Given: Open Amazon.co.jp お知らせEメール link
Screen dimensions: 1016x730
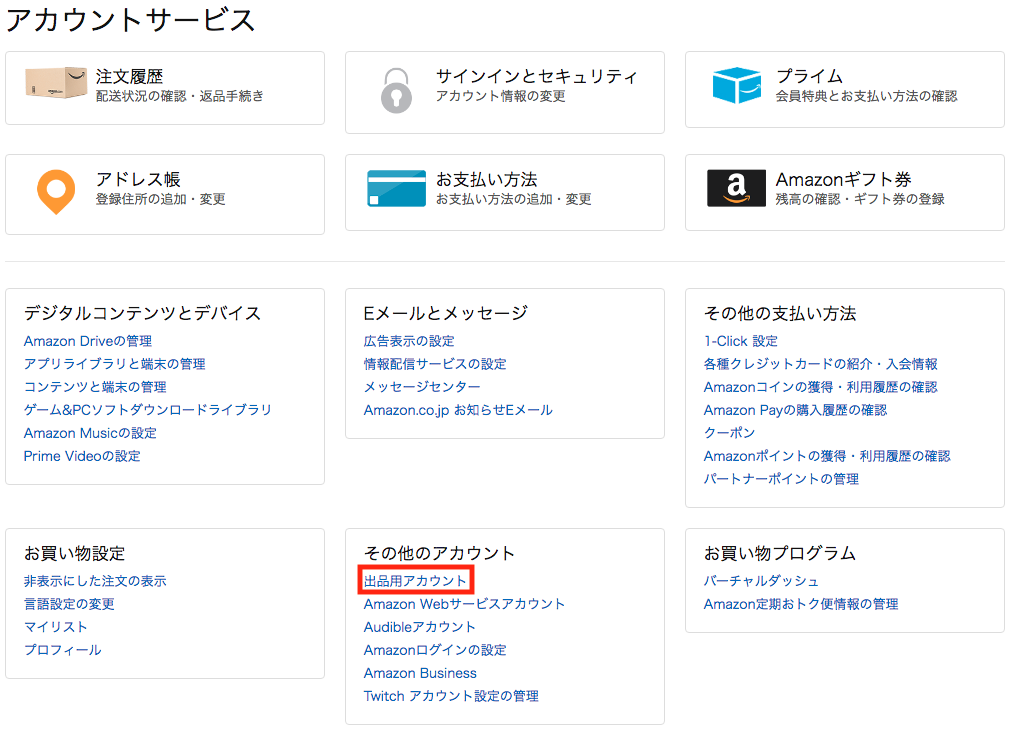Looking at the screenshot, I should click(458, 410).
